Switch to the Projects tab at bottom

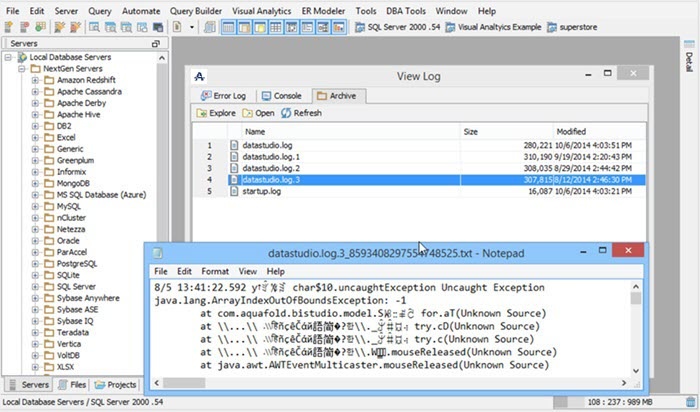coord(116,385)
